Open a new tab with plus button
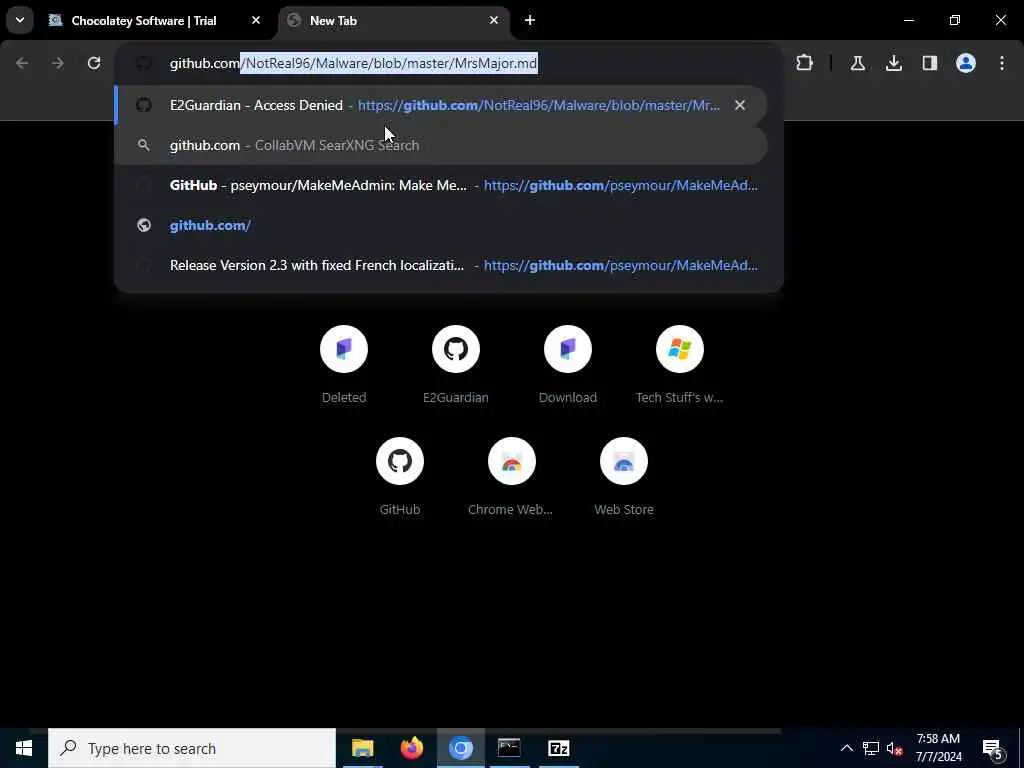1024x768 pixels. tap(530, 20)
